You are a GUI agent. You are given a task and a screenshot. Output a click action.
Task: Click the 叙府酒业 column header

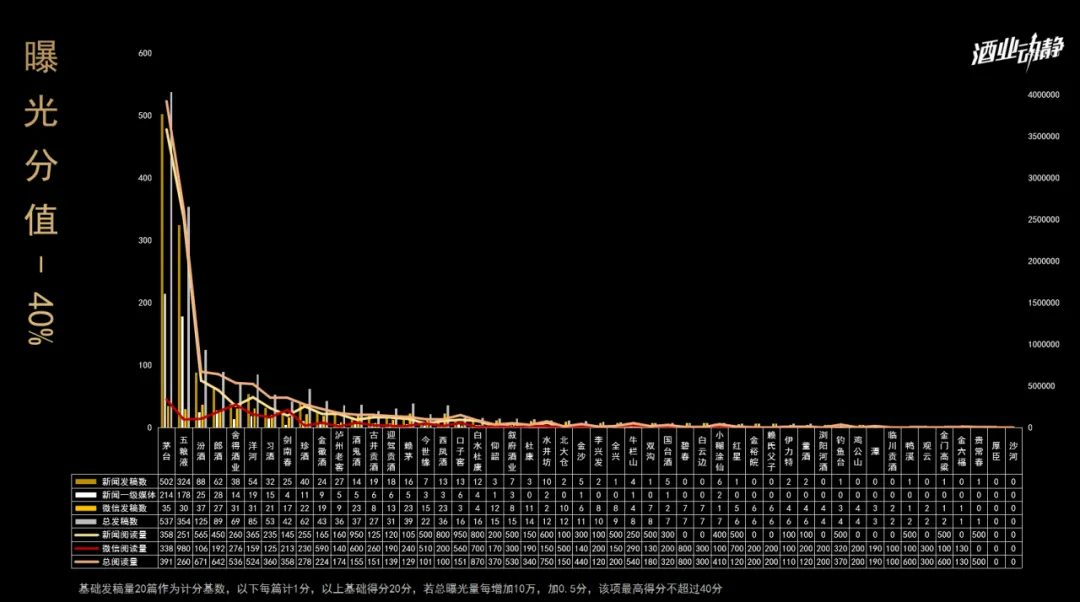tap(512, 451)
